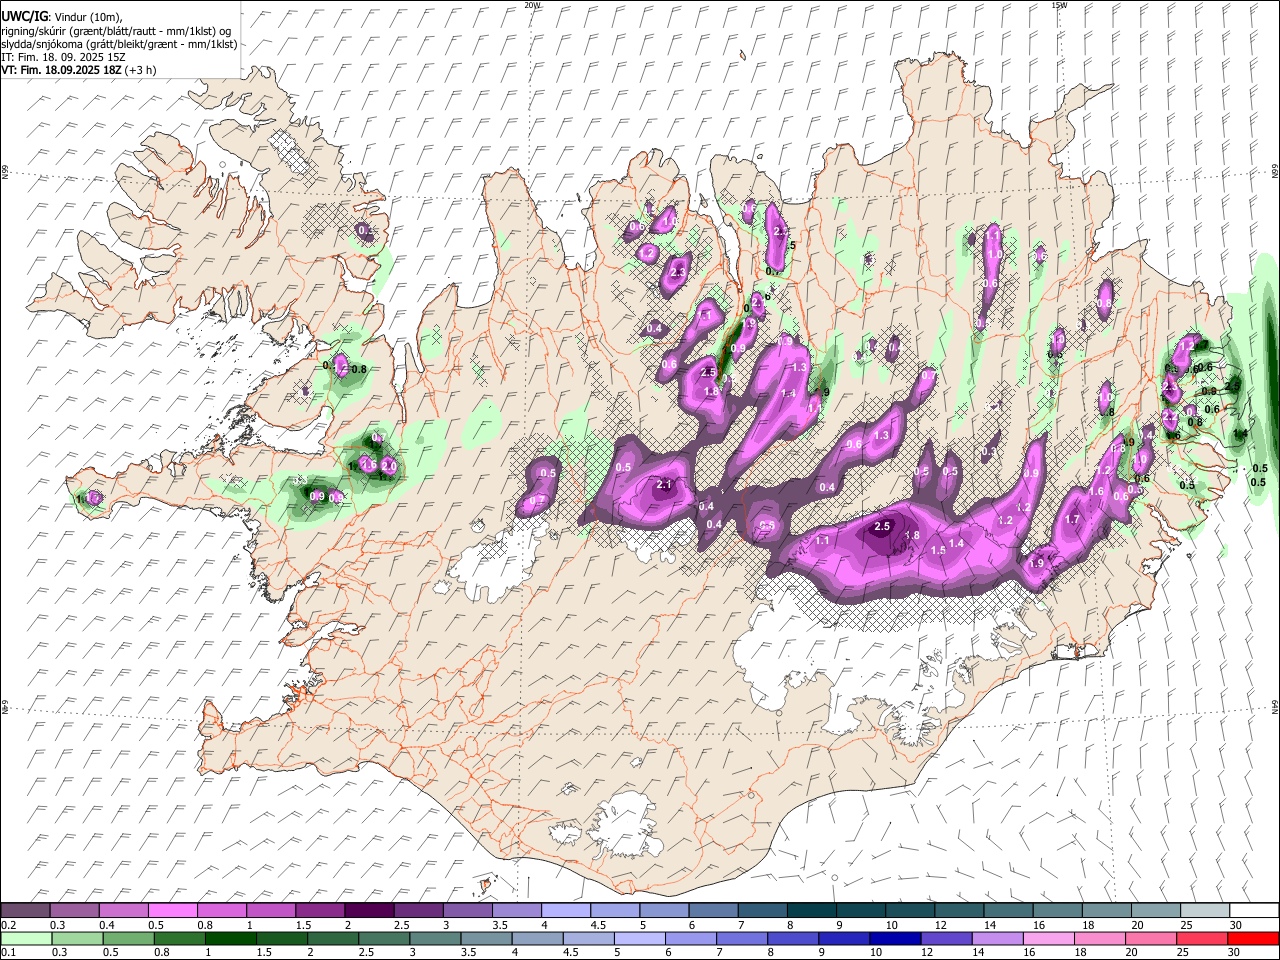The height and width of the screenshot is (960, 1280).
Task: Click the '64N' latitude label on the right edge
Action: coord(1275,706)
